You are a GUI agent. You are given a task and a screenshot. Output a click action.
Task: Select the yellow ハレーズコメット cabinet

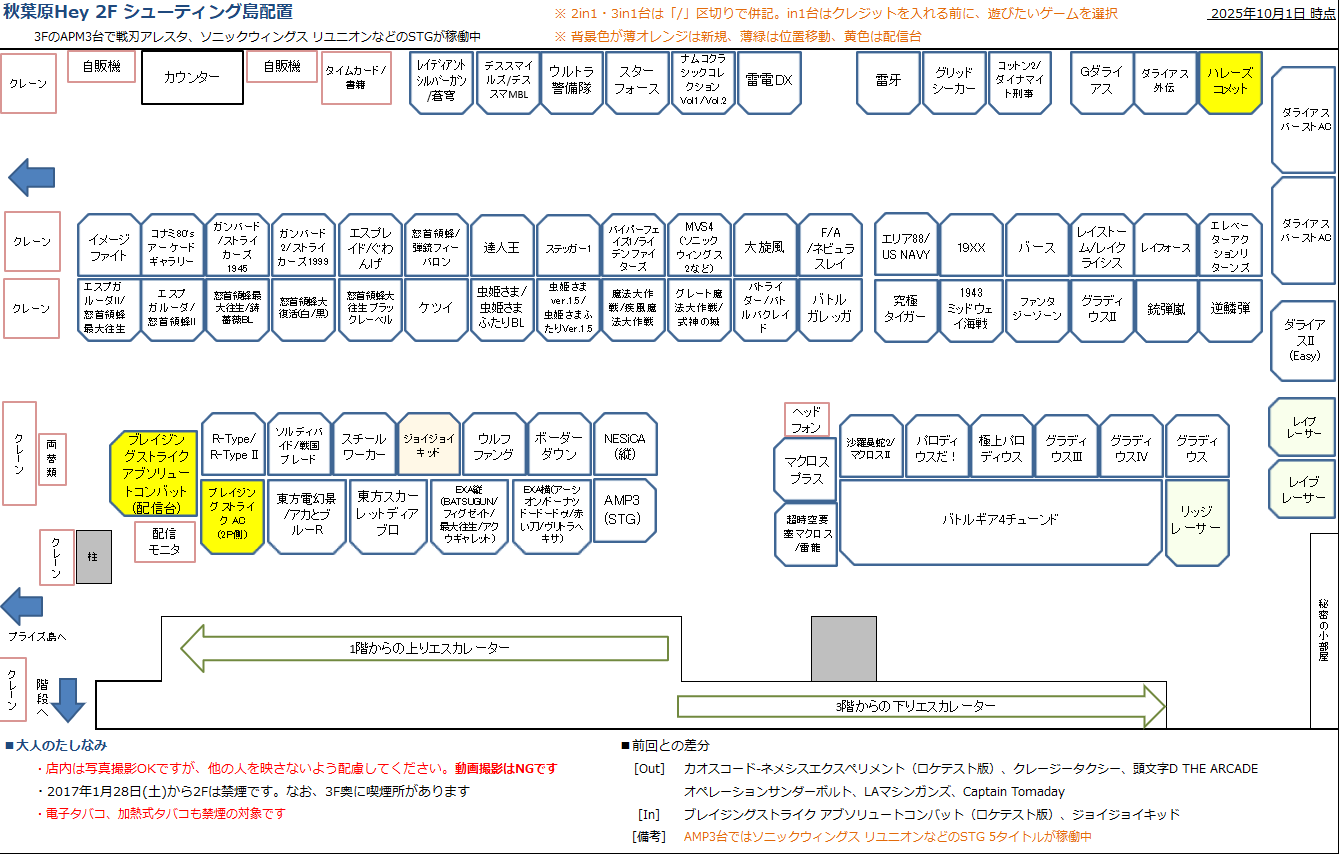point(1229,82)
